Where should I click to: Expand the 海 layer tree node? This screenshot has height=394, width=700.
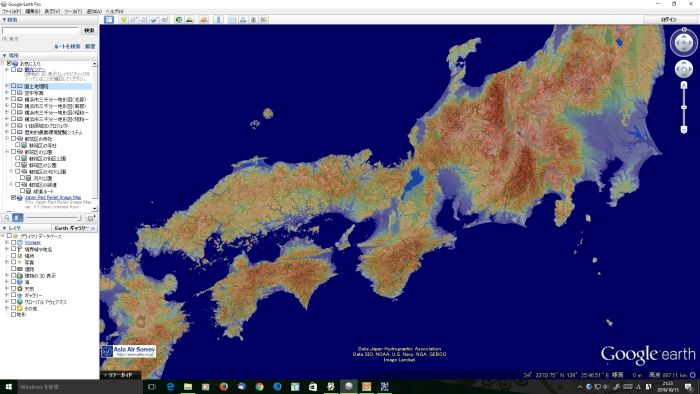[x=7, y=282]
